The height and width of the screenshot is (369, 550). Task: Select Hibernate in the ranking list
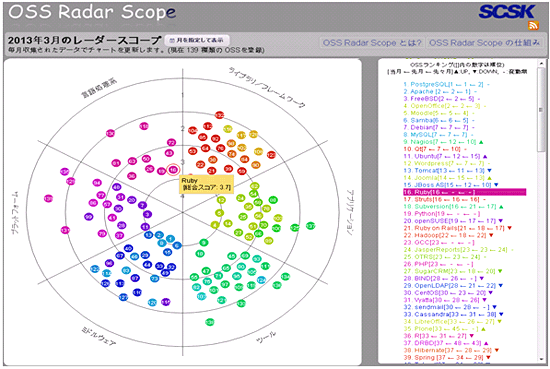tap(451, 350)
